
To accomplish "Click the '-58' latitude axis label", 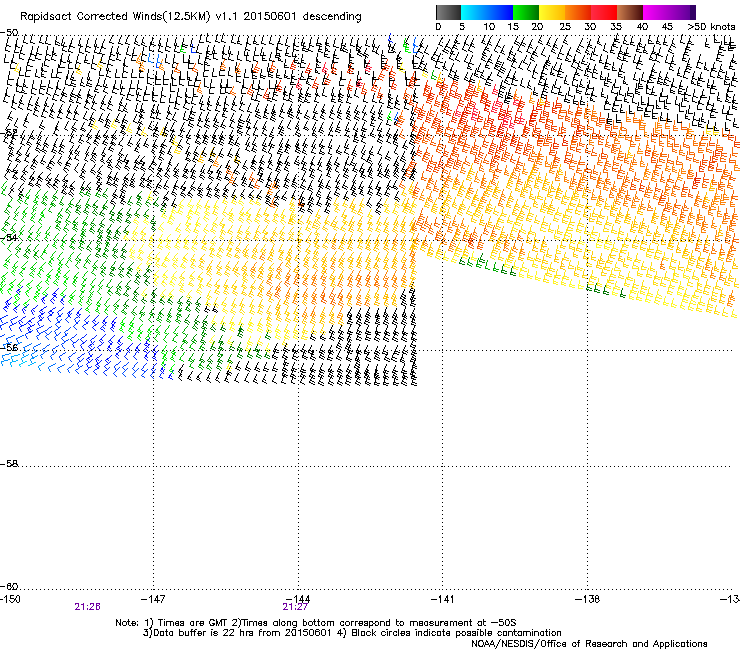I will (x=9, y=464).
